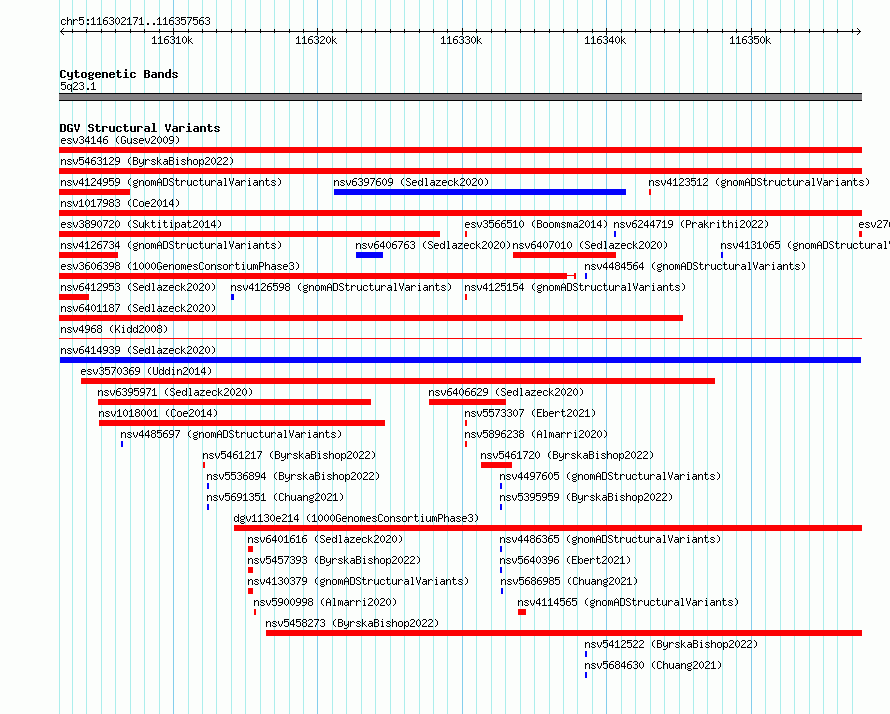
Task: Open nsv5896238 (Almarri2020) variant
Action: tap(536, 434)
